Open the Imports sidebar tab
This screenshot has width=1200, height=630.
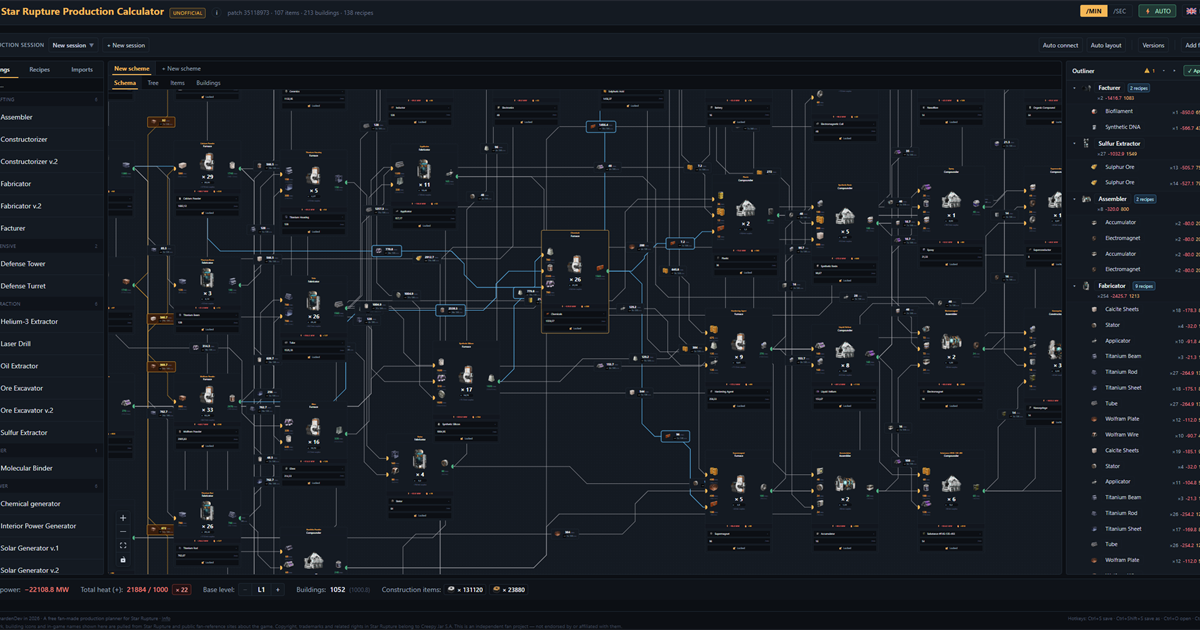coord(82,70)
